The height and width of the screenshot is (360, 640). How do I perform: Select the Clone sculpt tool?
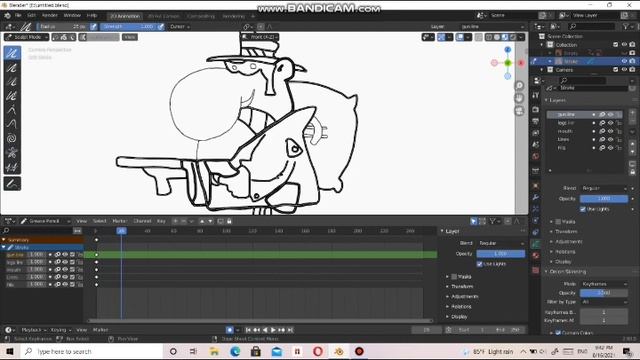click(x=12, y=167)
